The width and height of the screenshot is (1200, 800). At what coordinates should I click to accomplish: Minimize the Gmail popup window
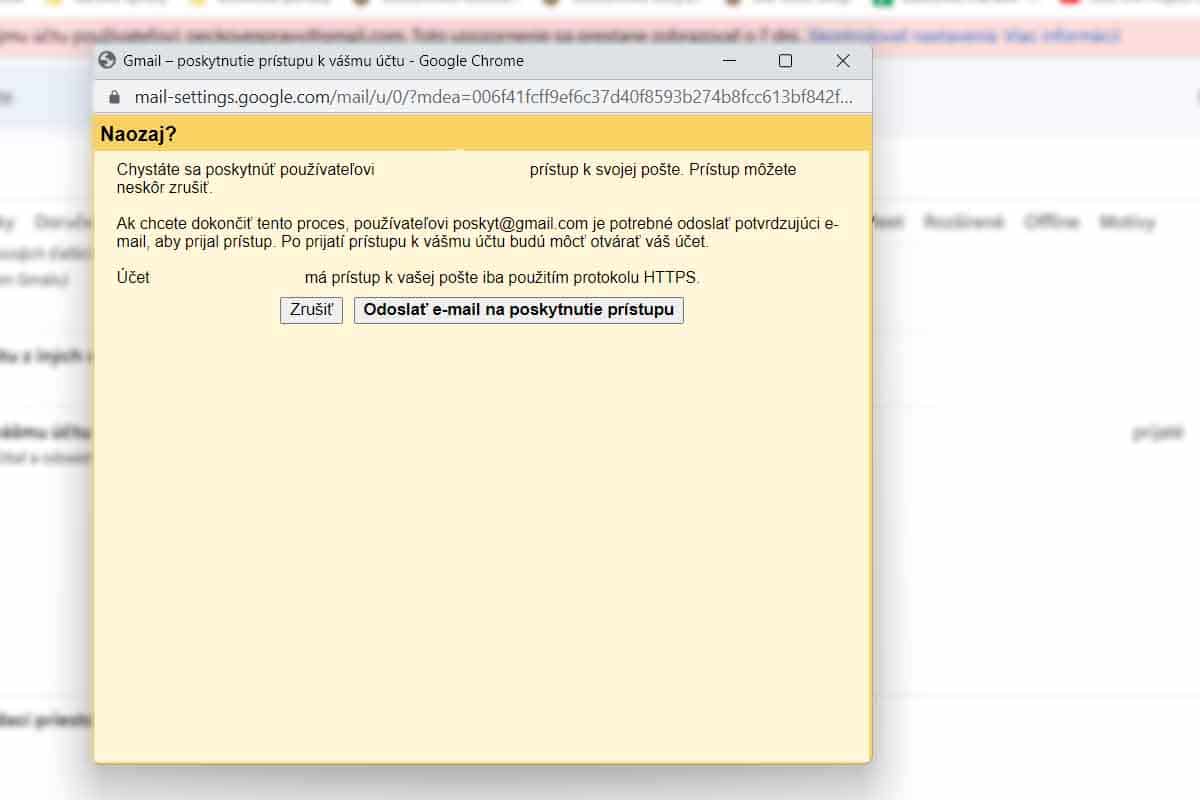tap(728, 61)
